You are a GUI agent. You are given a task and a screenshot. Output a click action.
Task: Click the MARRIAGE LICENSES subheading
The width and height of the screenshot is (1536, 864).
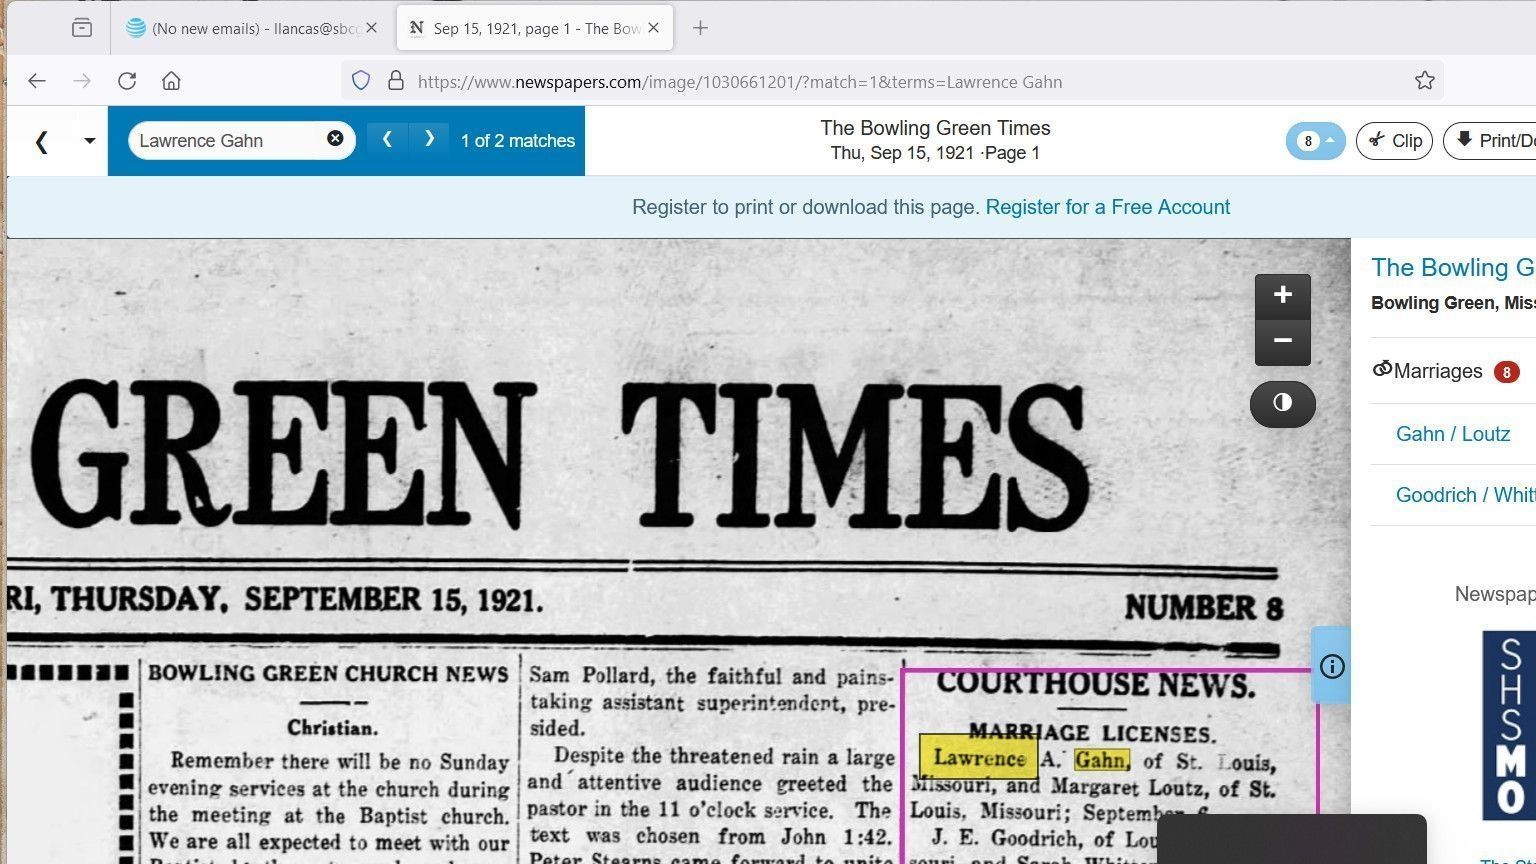pyautogui.click(x=1092, y=733)
